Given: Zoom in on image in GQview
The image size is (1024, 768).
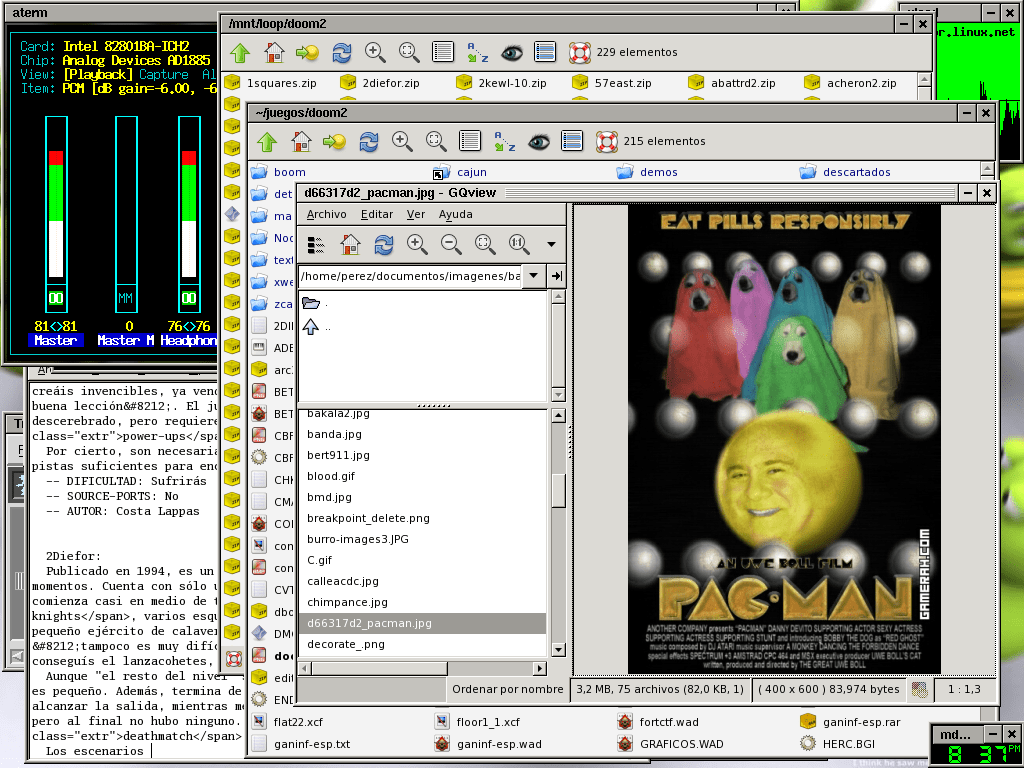Looking at the screenshot, I should coord(417,244).
